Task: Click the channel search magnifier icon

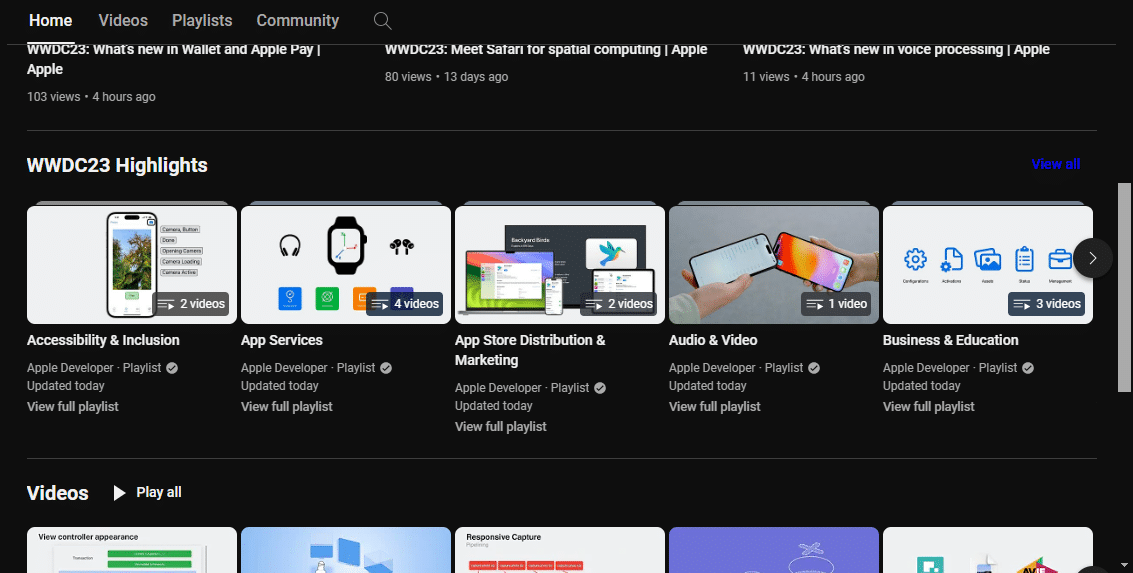Action: coord(382,21)
